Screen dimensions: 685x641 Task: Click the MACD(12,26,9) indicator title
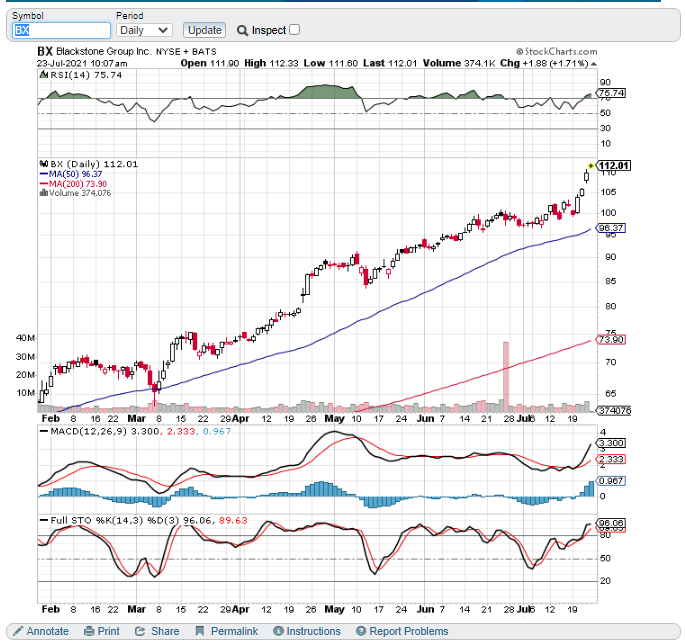click(89, 431)
